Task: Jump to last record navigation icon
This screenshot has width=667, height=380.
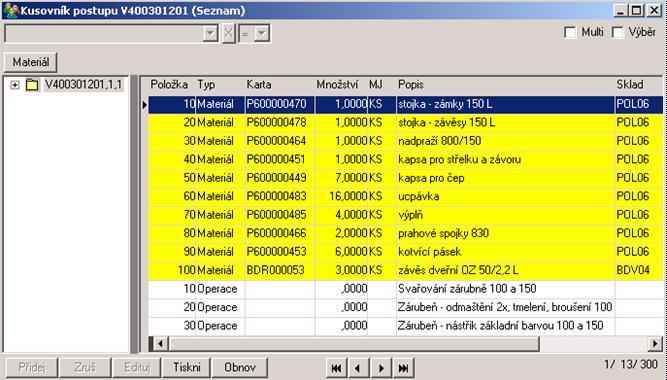Action: [404, 368]
